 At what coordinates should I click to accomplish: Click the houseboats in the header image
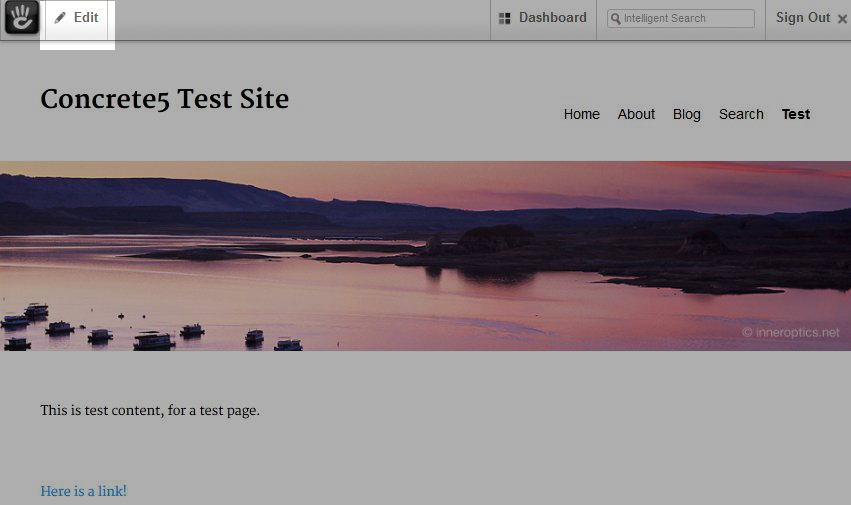tap(153, 340)
